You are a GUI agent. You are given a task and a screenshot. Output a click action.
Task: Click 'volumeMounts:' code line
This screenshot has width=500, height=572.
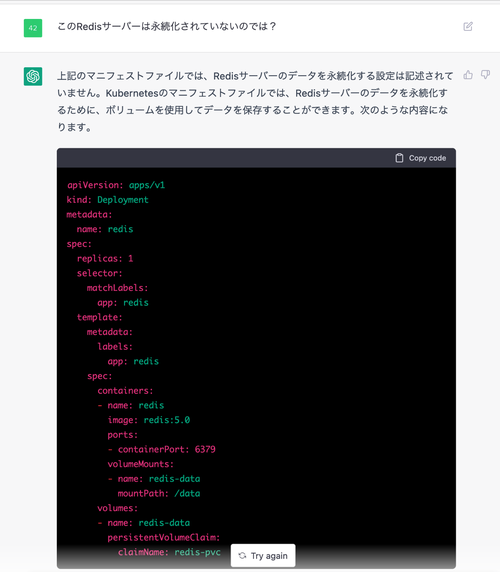[x=140, y=464]
